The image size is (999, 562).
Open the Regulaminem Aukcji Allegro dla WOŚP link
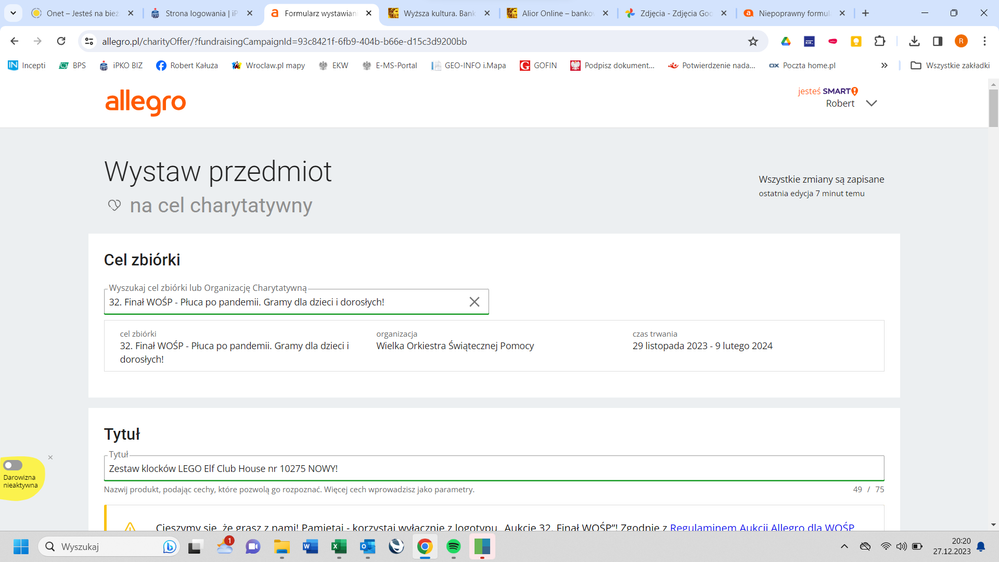[x=762, y=528]
